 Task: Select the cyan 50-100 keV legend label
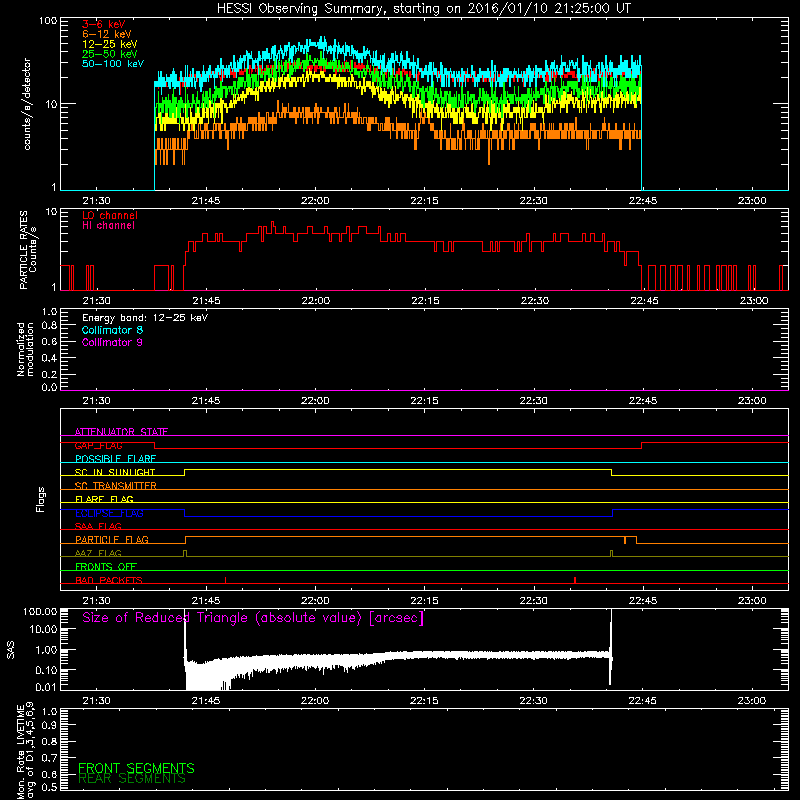[x=113, y=64]
